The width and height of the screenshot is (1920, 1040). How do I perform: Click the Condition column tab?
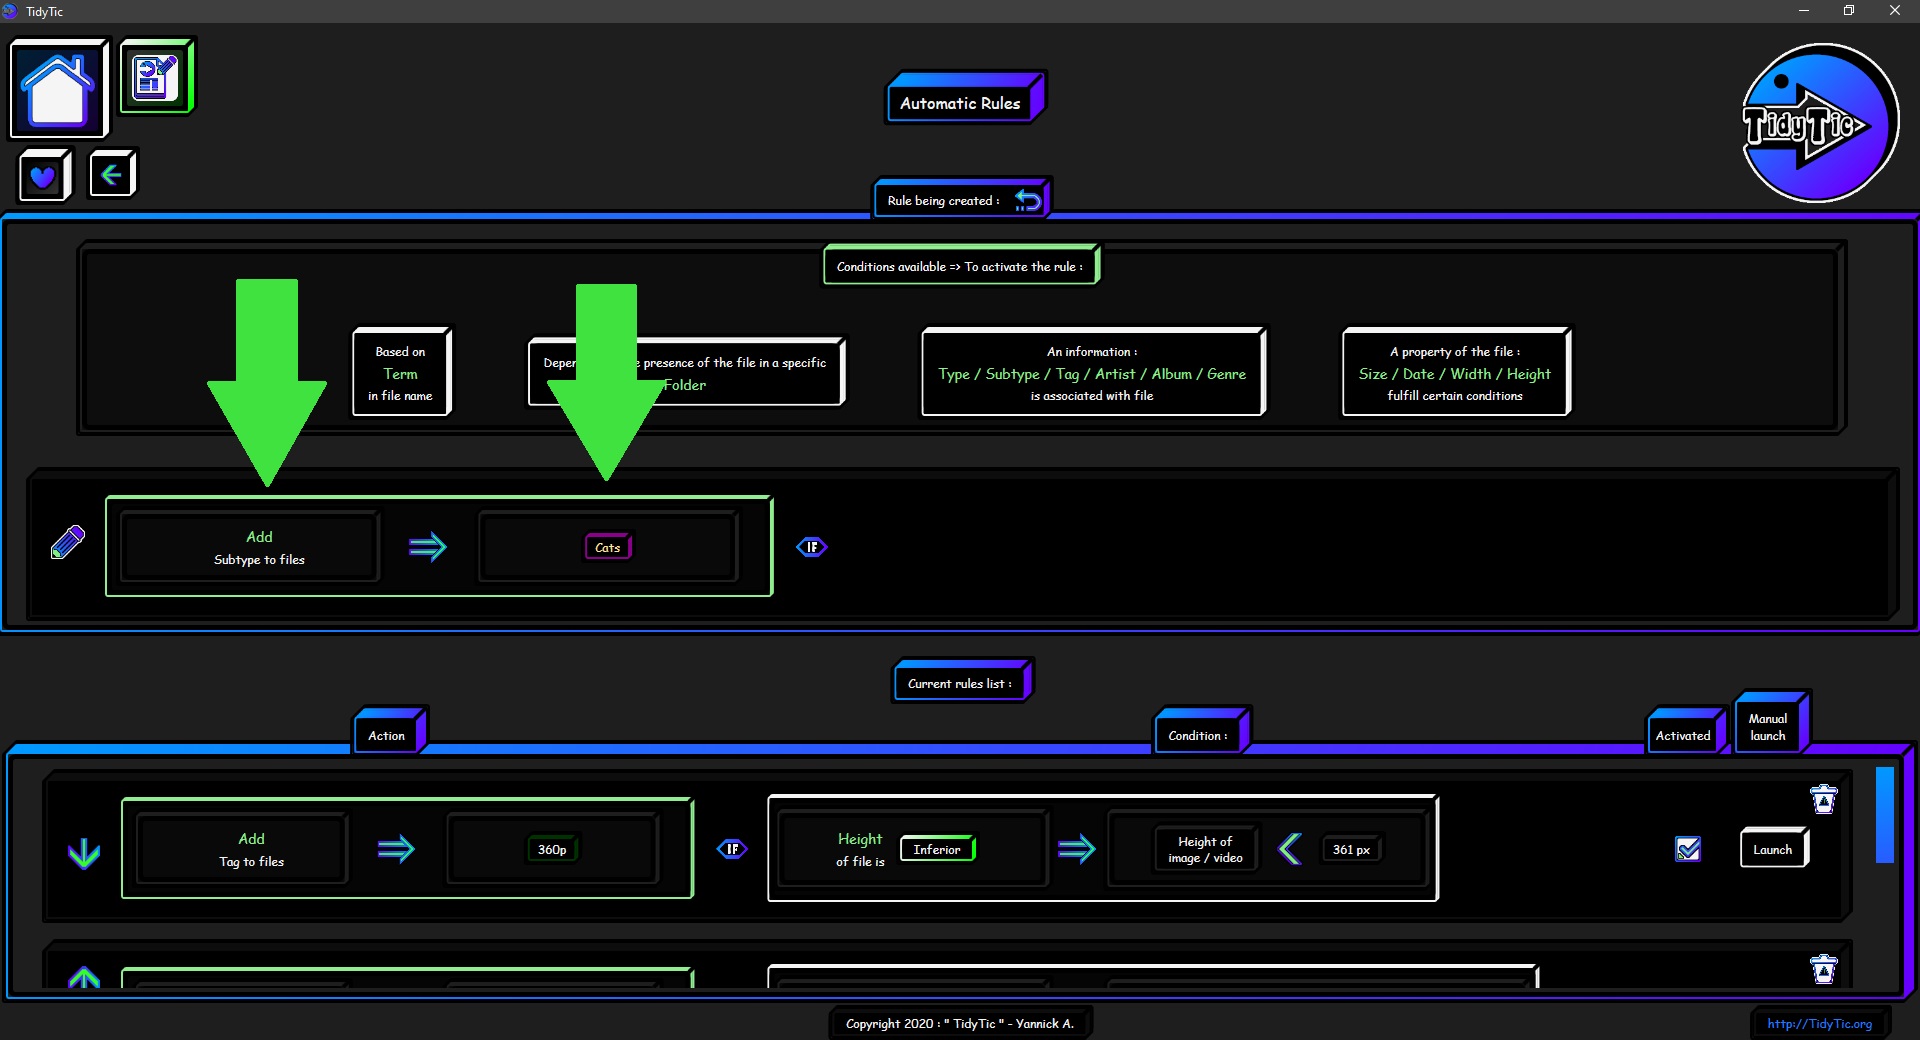pyautogui.click(x=1200, y=731)
